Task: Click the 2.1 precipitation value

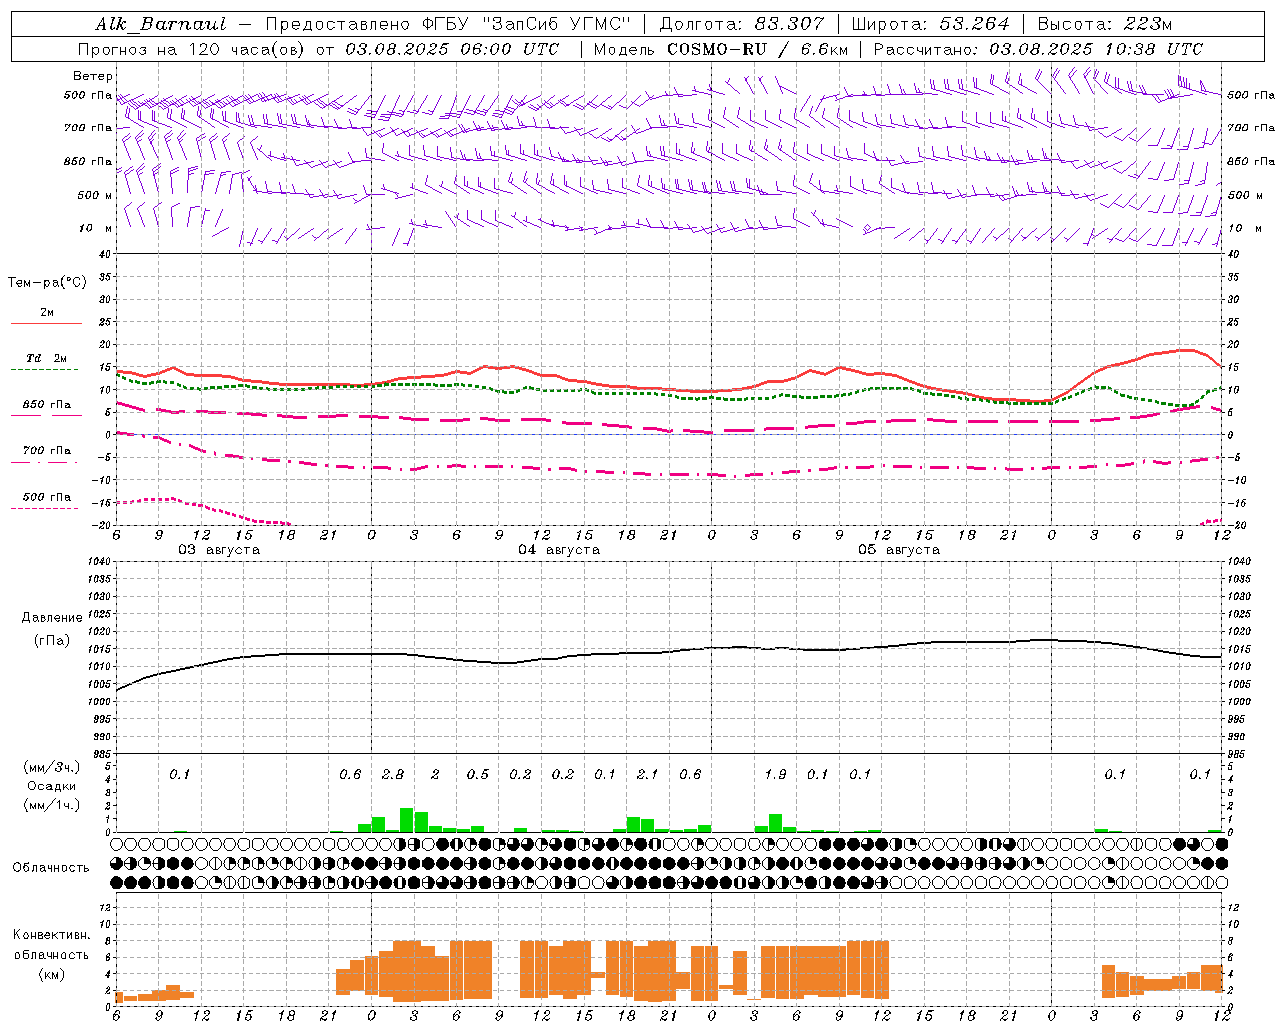Action: click(x=647, y=774)
